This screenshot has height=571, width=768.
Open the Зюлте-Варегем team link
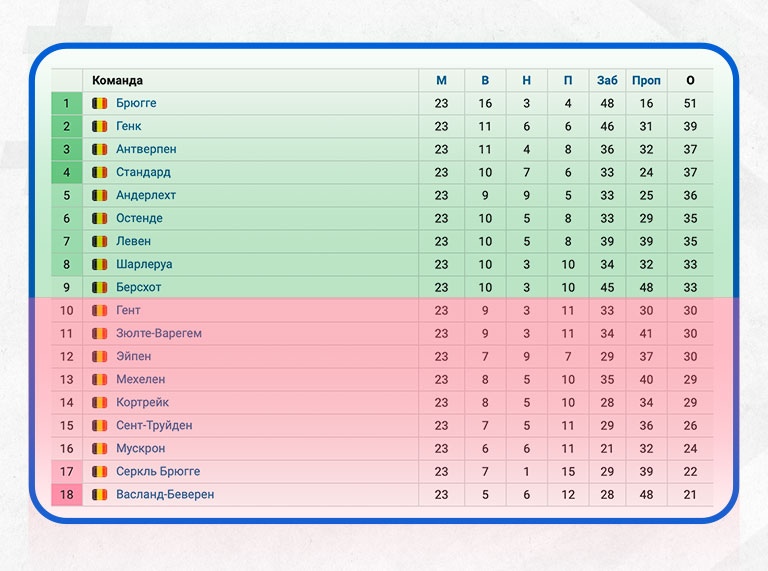pyautogui.click(x=158, y=333)
